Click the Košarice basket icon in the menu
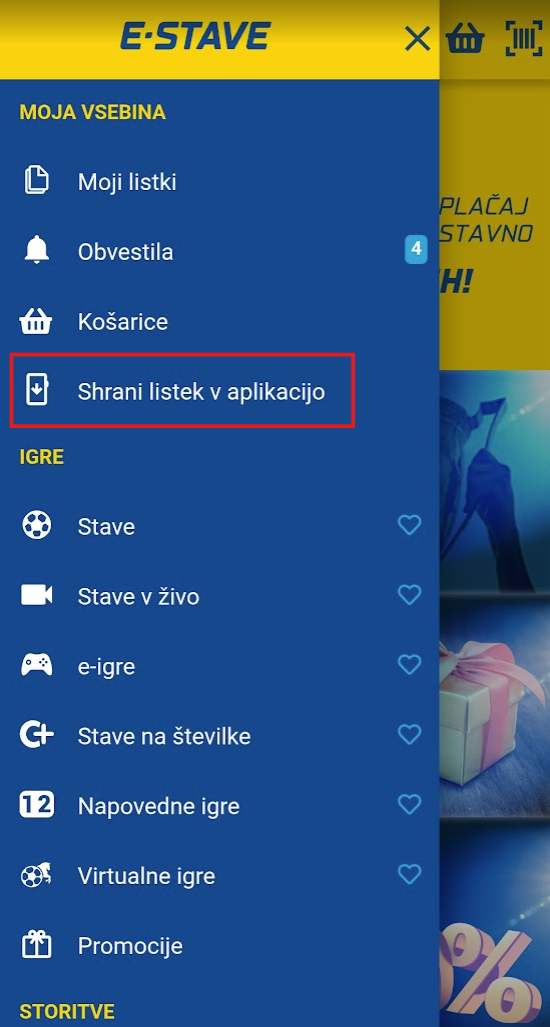Screen dimensions: 550x1027 37,322
